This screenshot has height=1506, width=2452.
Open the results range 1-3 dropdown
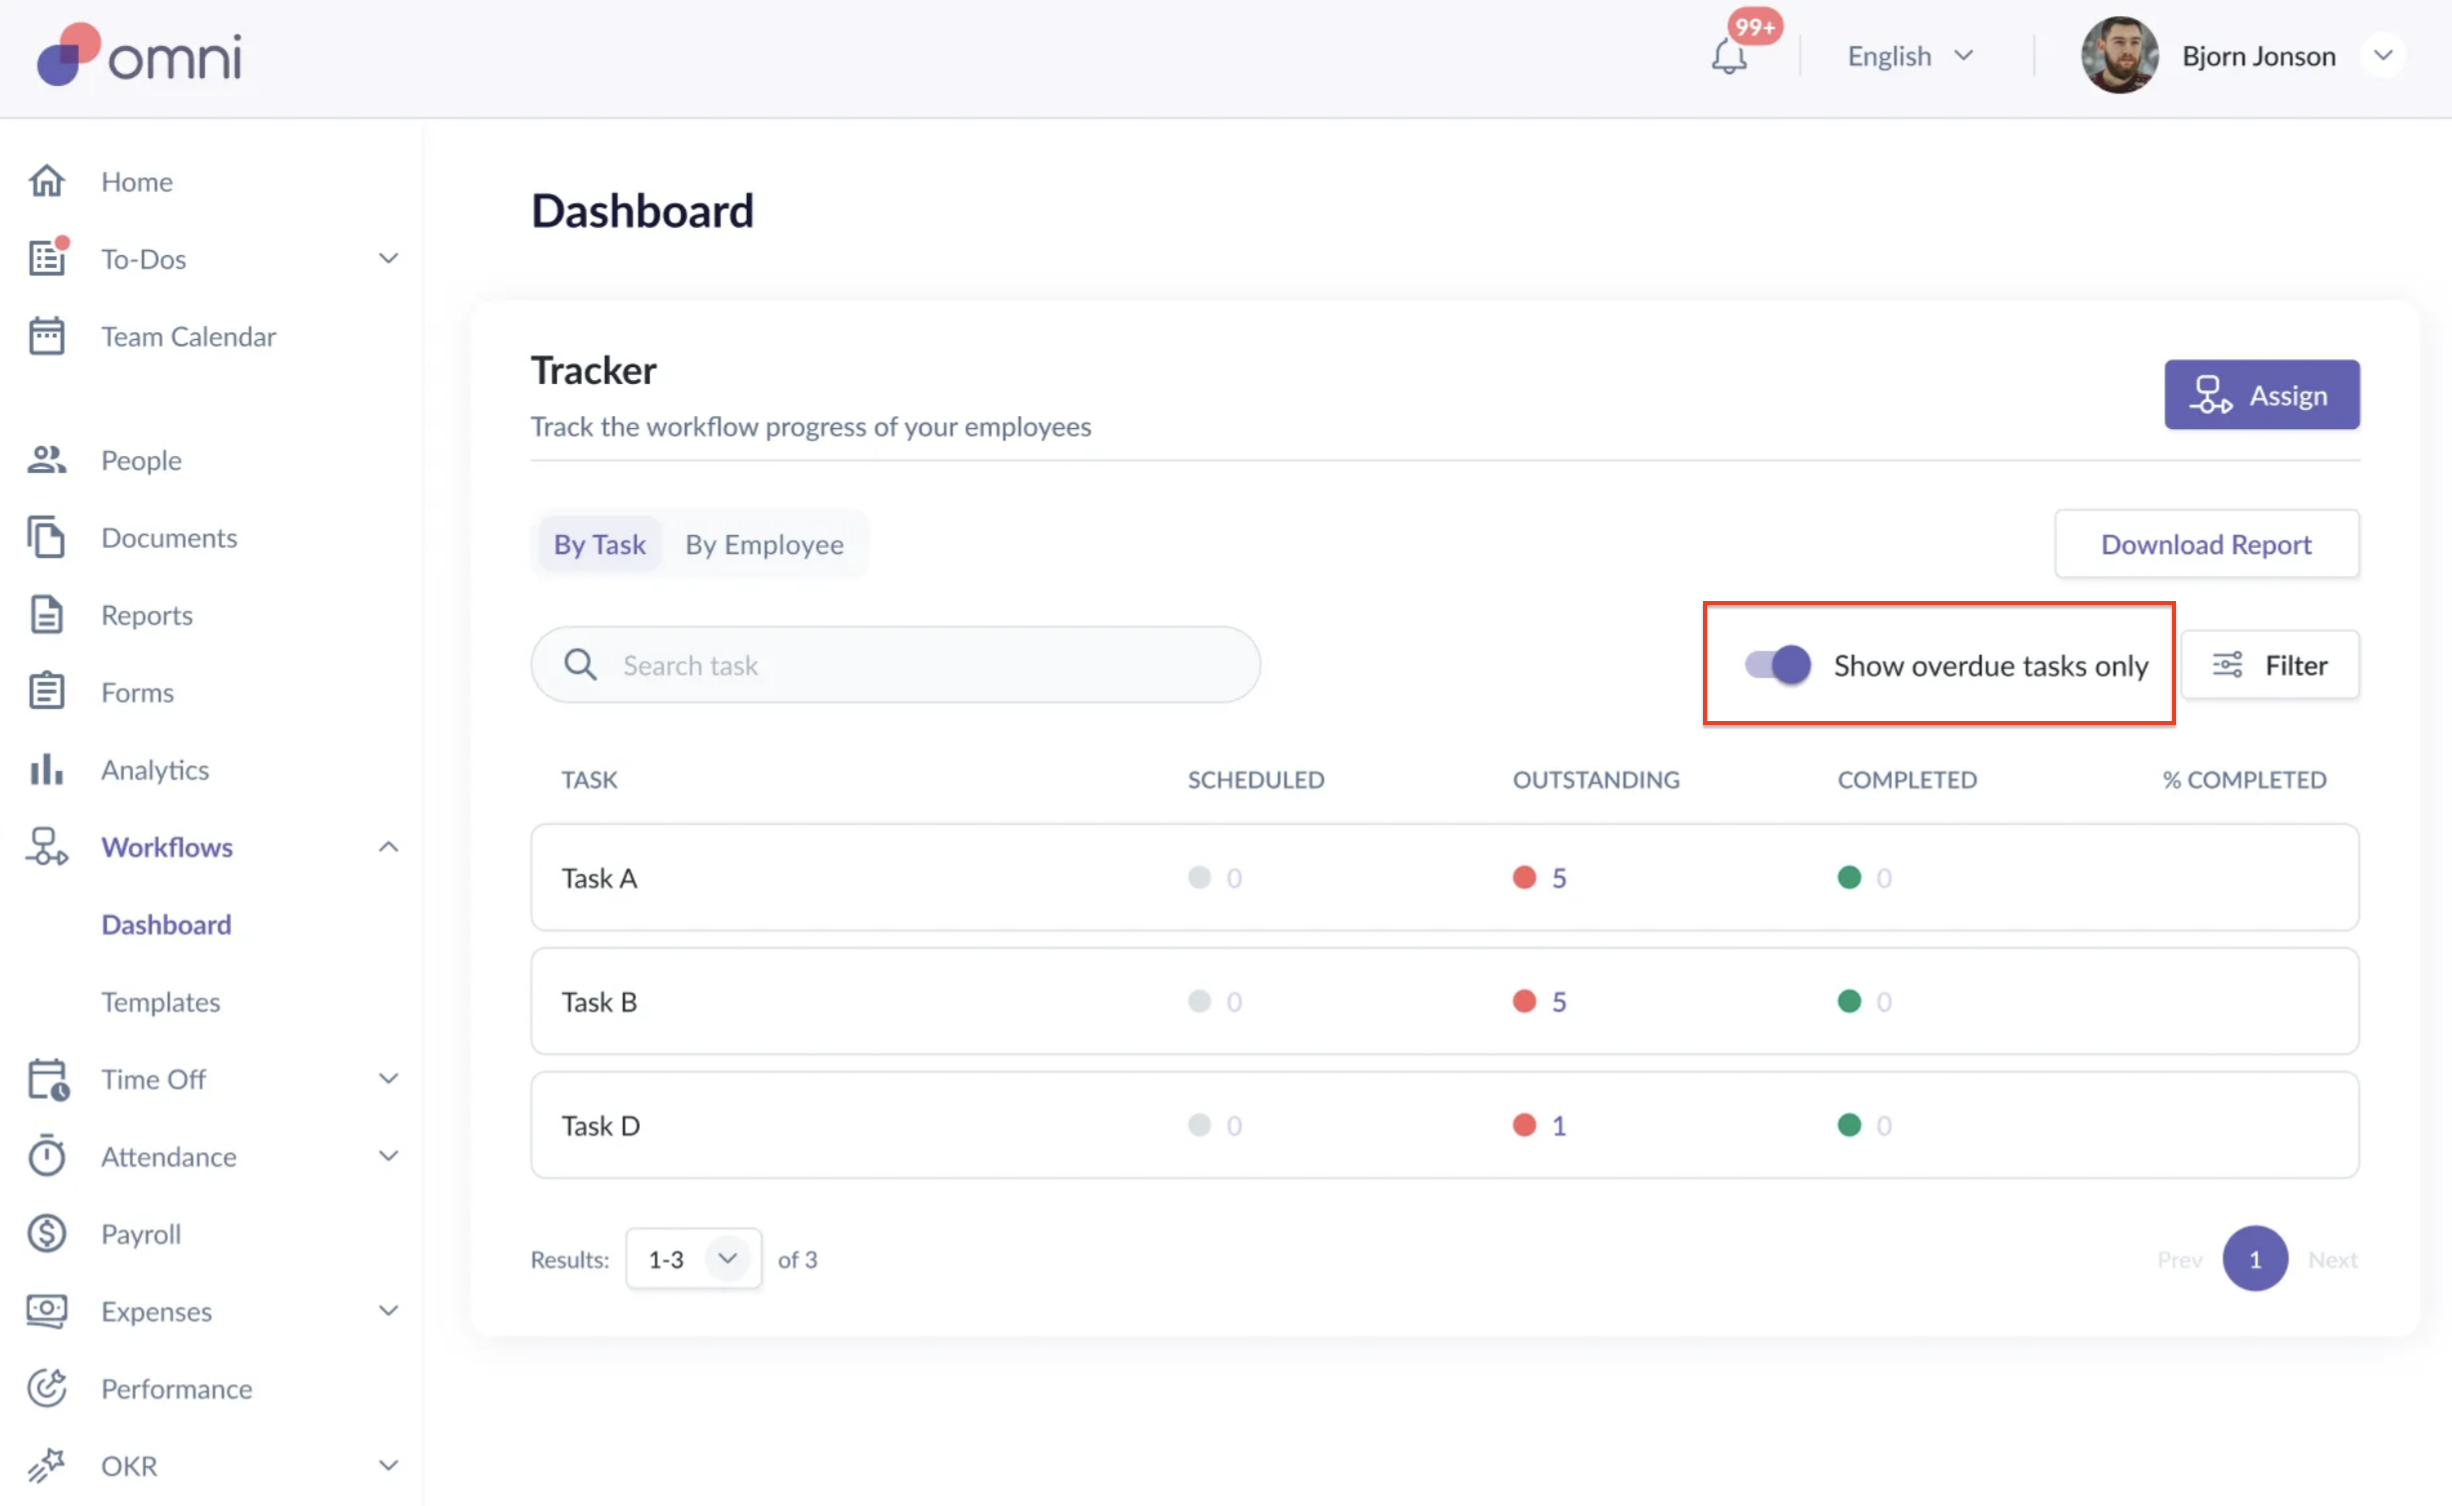693,1259
